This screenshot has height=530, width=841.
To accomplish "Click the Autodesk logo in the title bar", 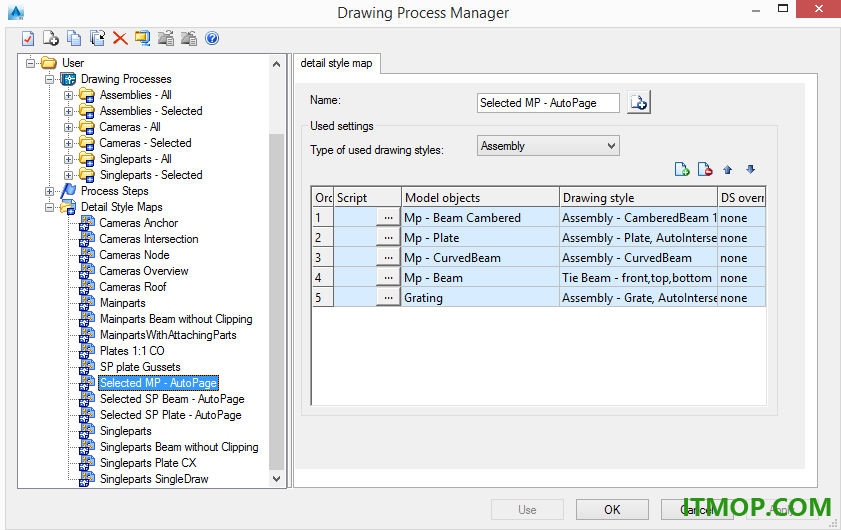I will [16, 12].
